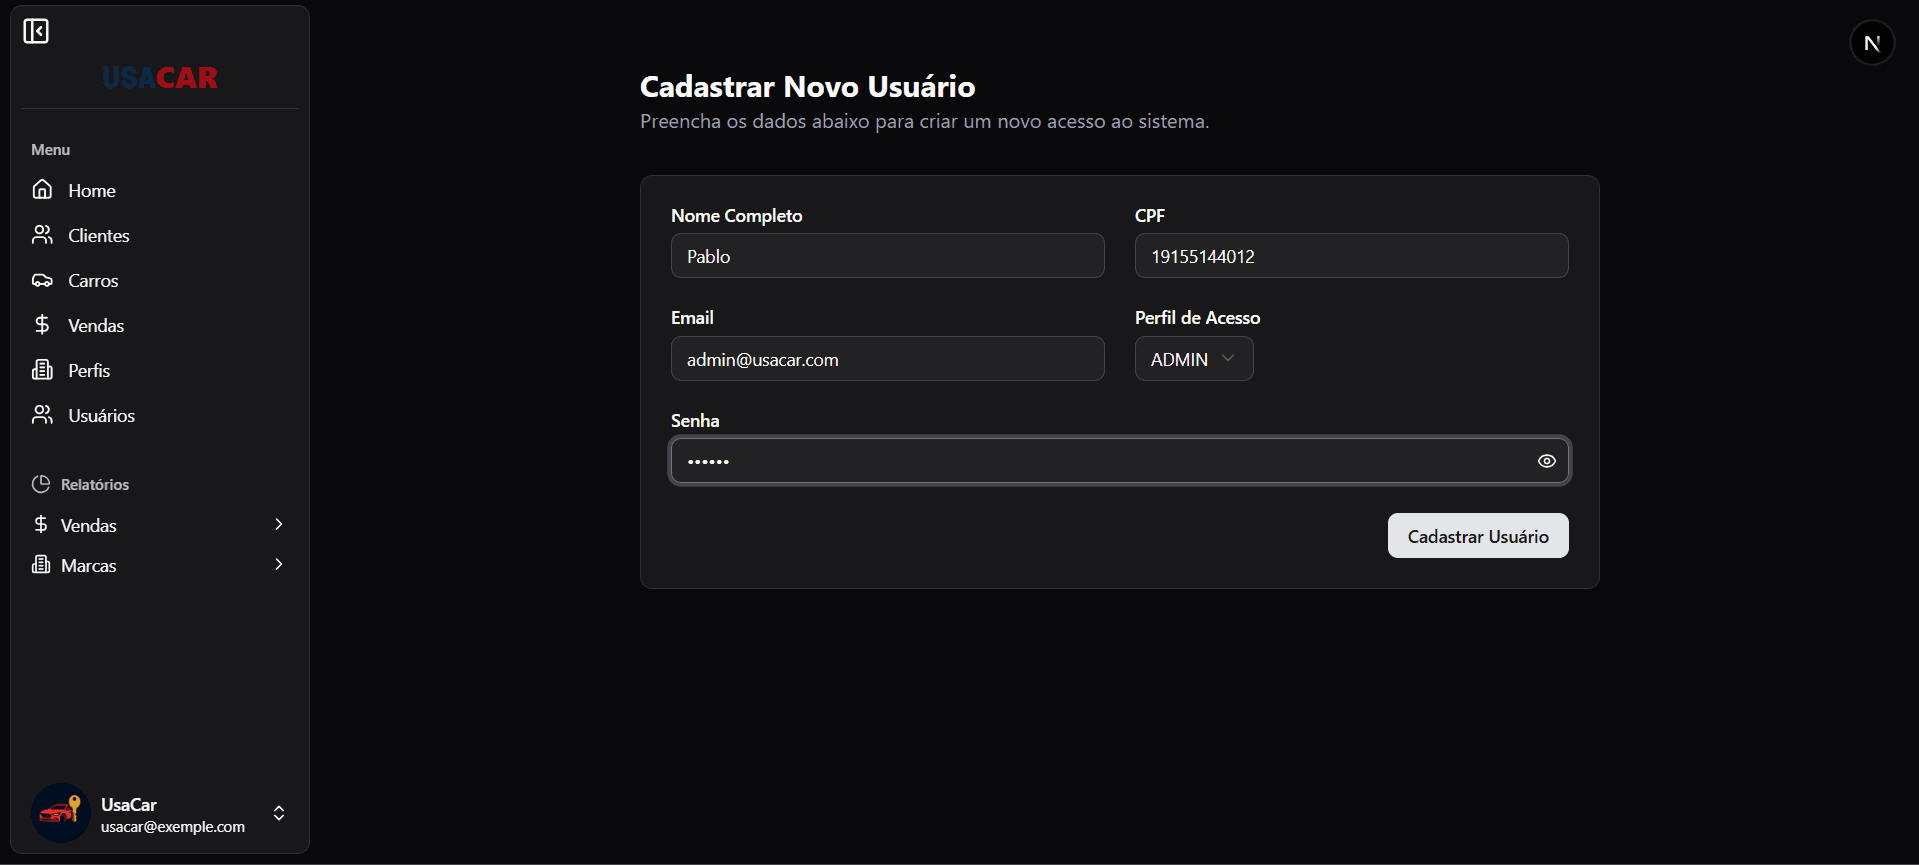Expand the Vendas reports chevron
This screenshot has height=865, width=1919.
pyautogui.click(x=279, y=524)
